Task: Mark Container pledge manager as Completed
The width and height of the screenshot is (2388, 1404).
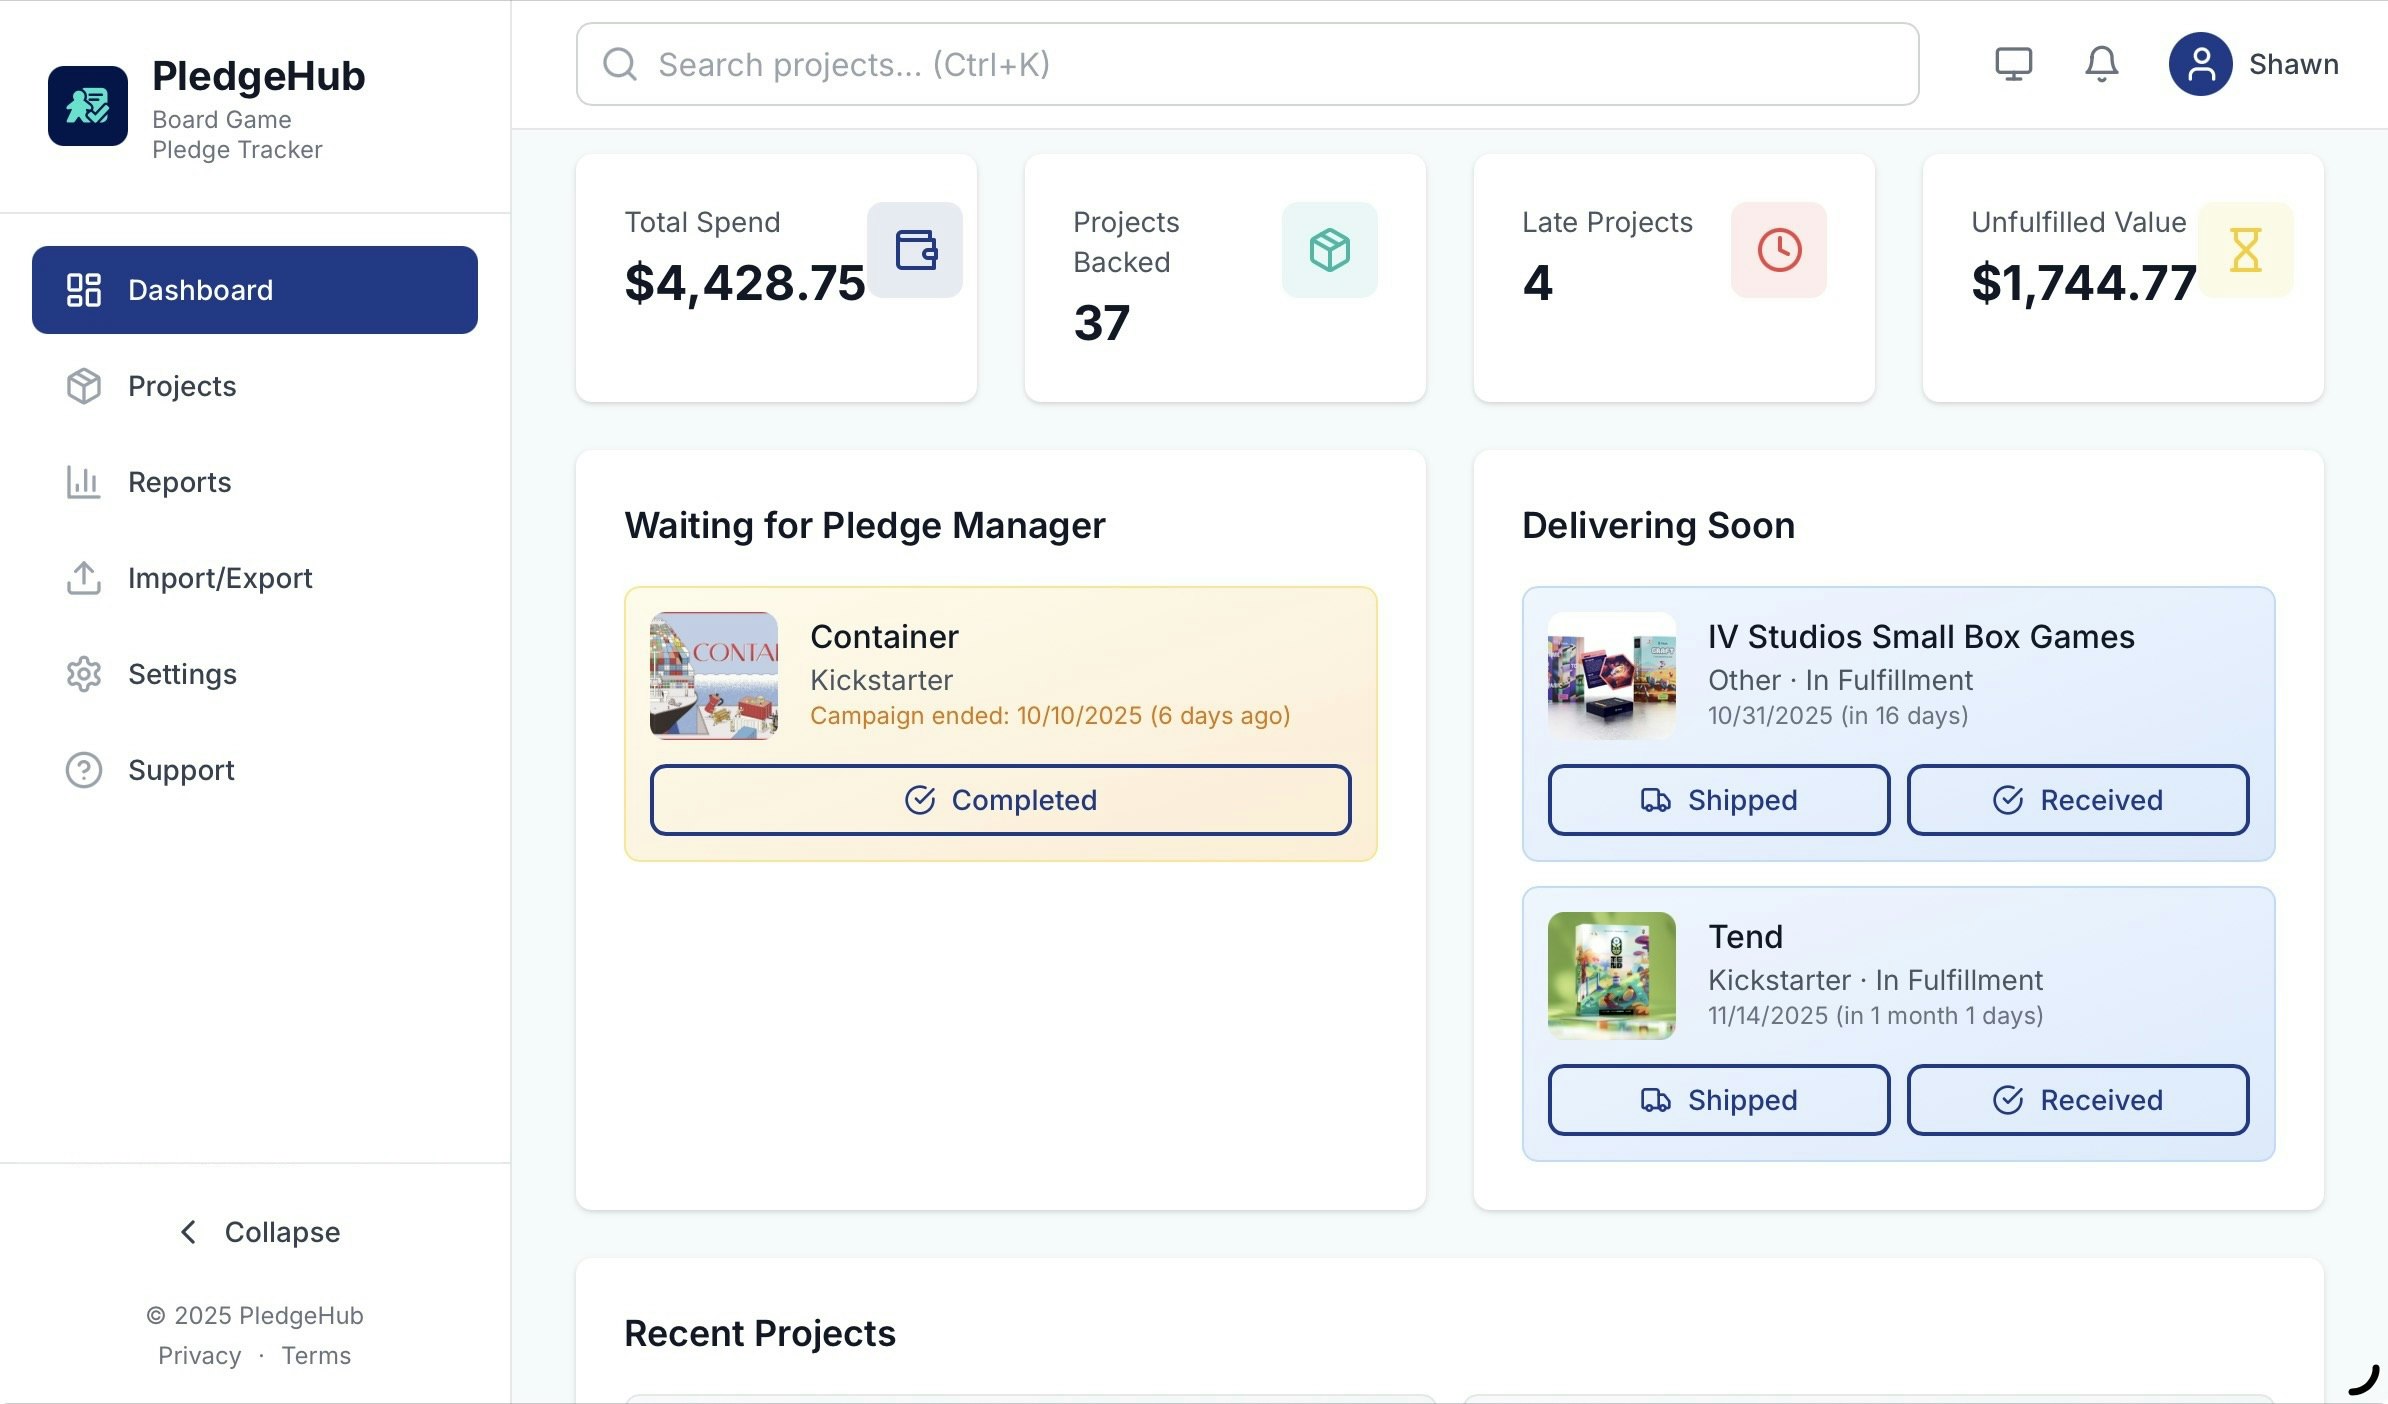Action: coord(1001,800)
